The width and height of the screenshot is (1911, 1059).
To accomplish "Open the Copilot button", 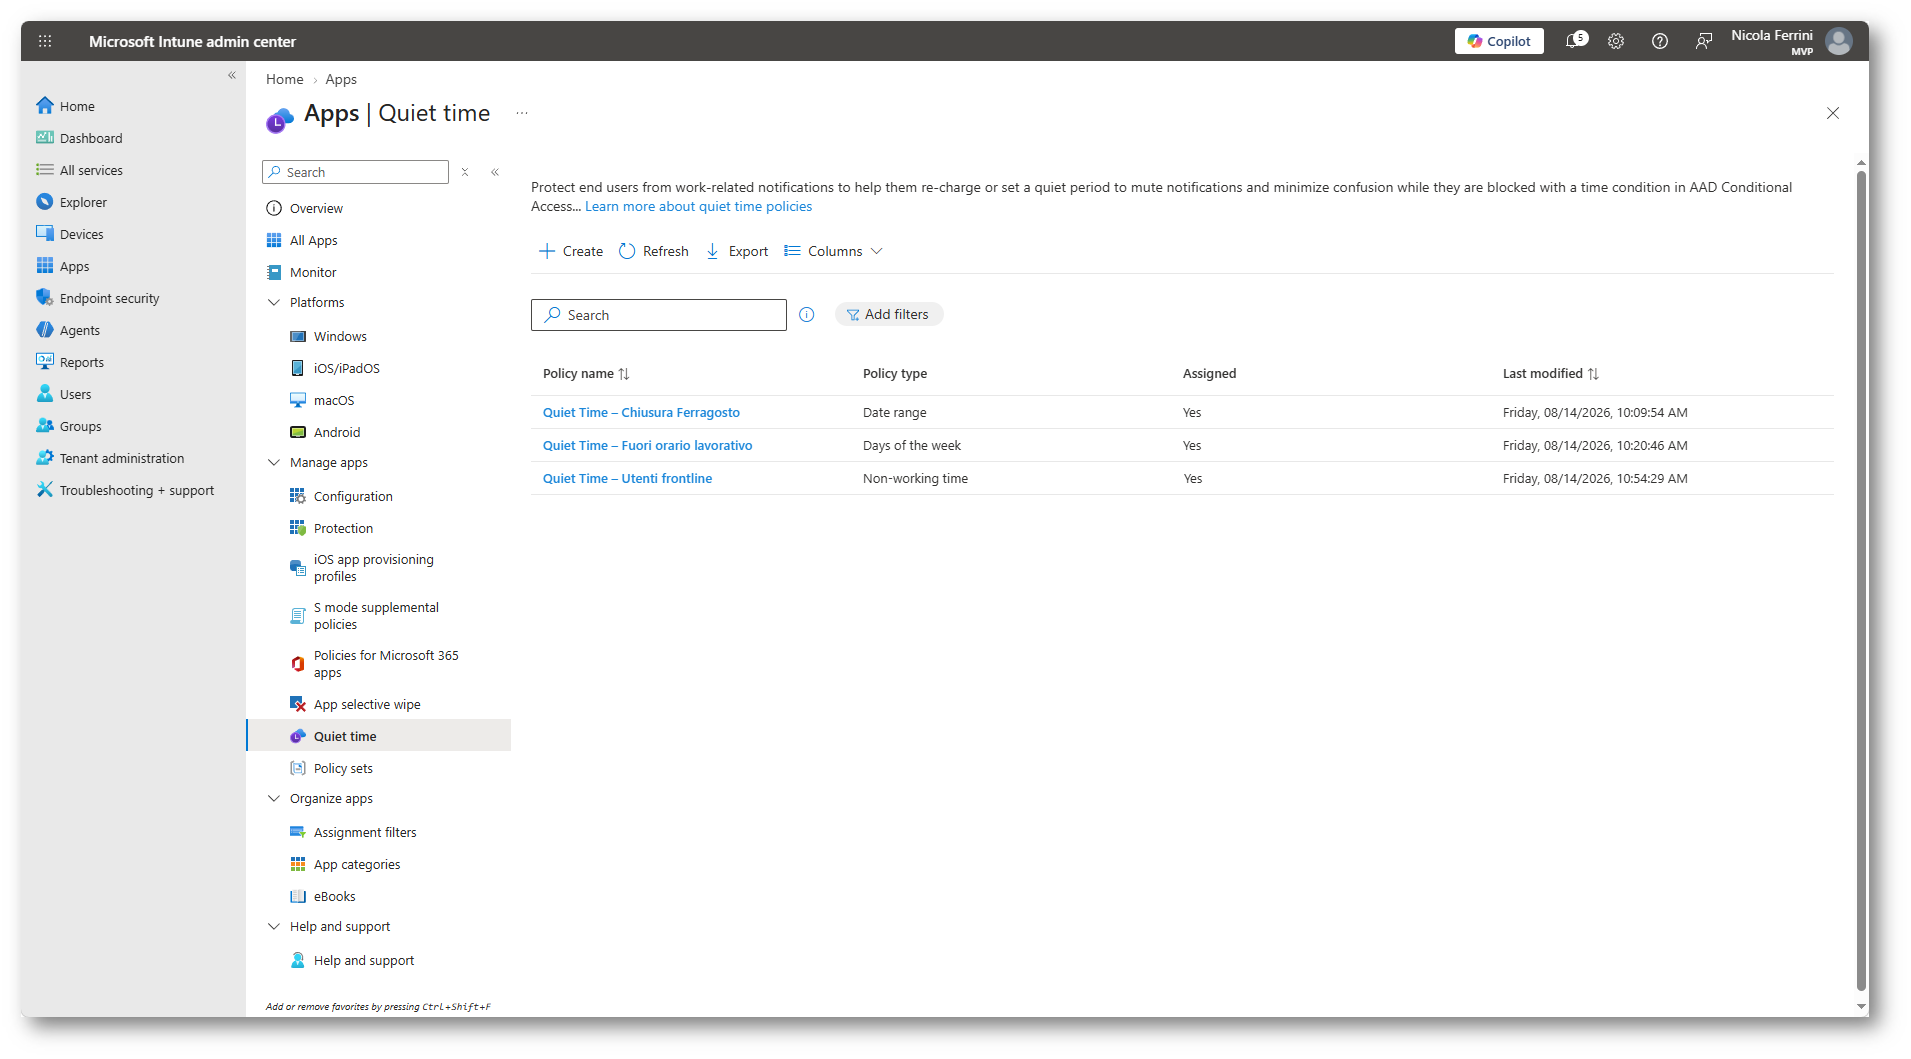I will [1499, 41].
